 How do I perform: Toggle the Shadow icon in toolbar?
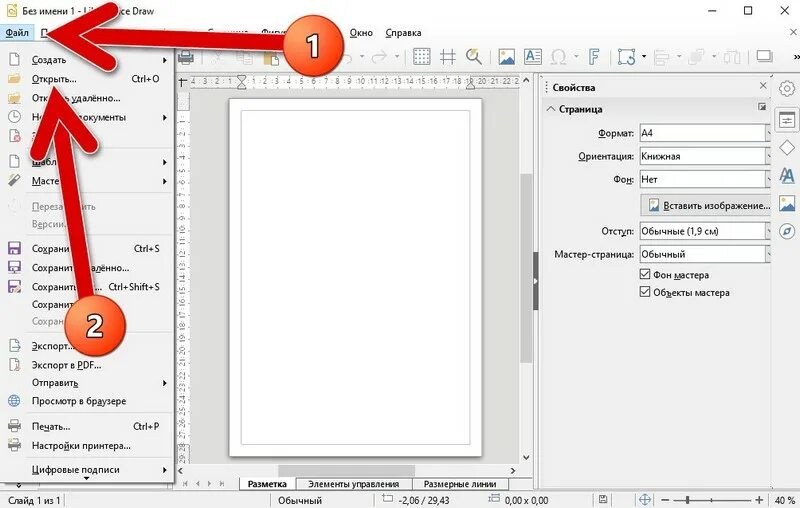(x=764, y=56)
